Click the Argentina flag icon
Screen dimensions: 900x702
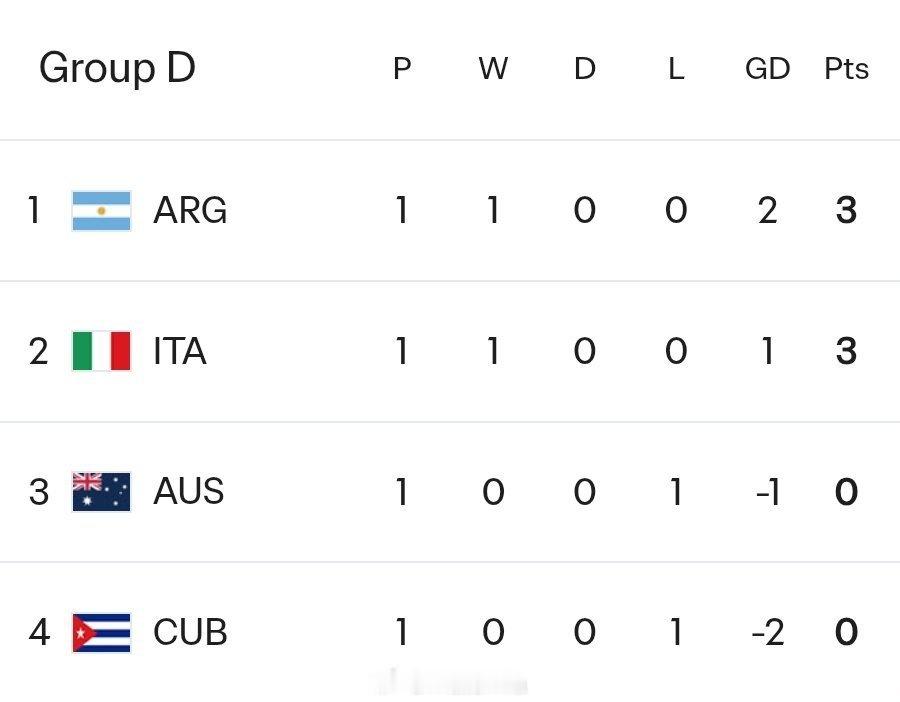(101, 211)
